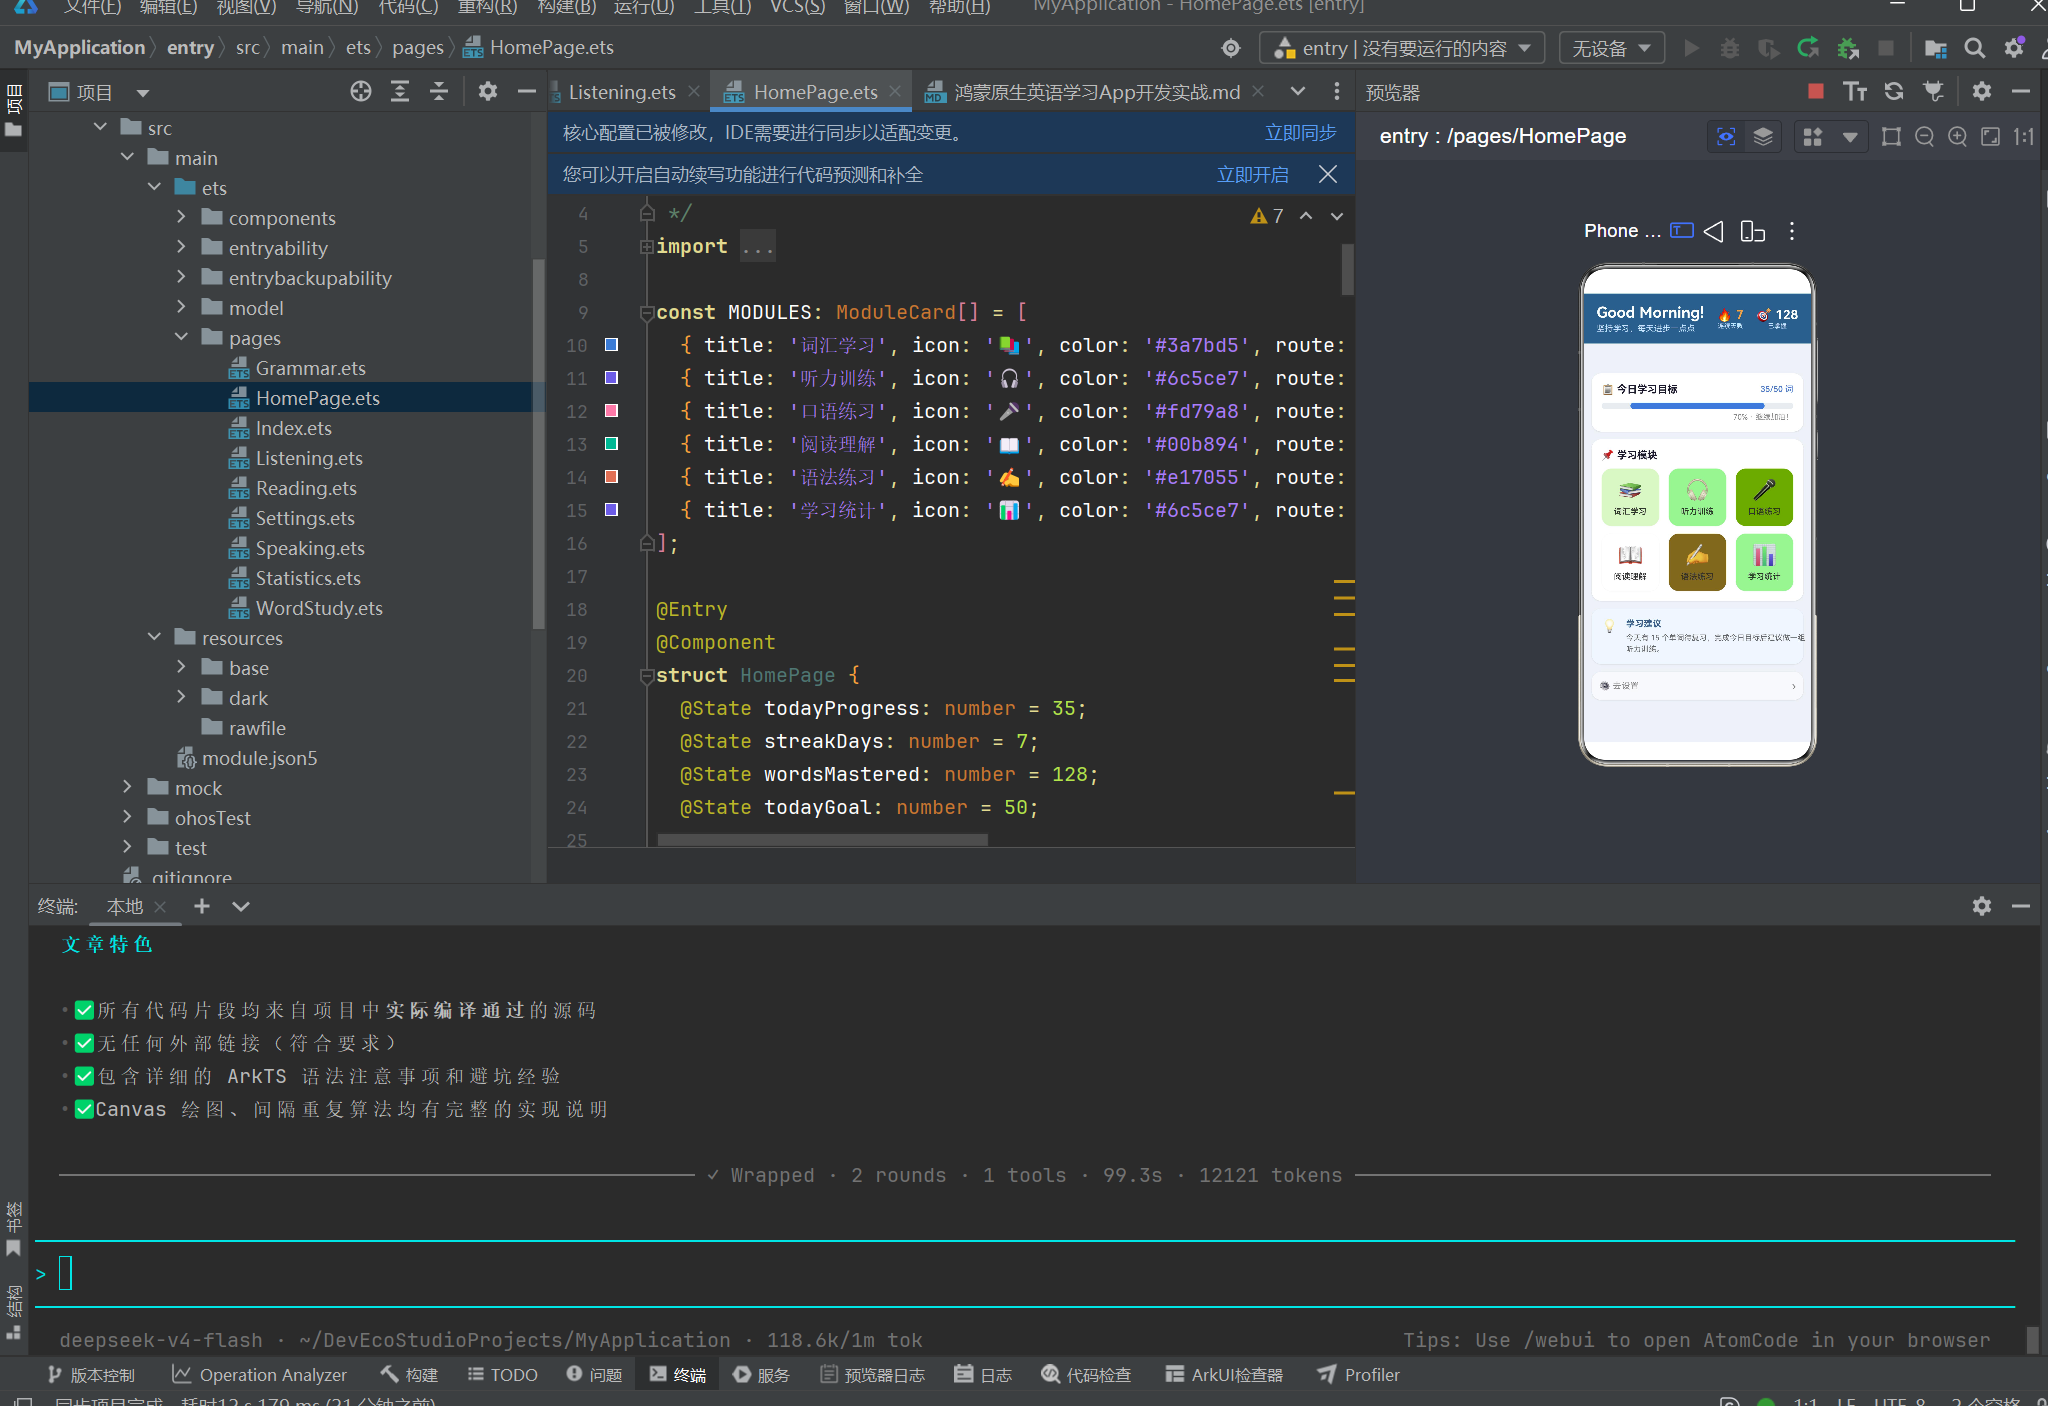Open the project structure folder icon
Screen dimensions: 2048x1406
pos(1936,48)
